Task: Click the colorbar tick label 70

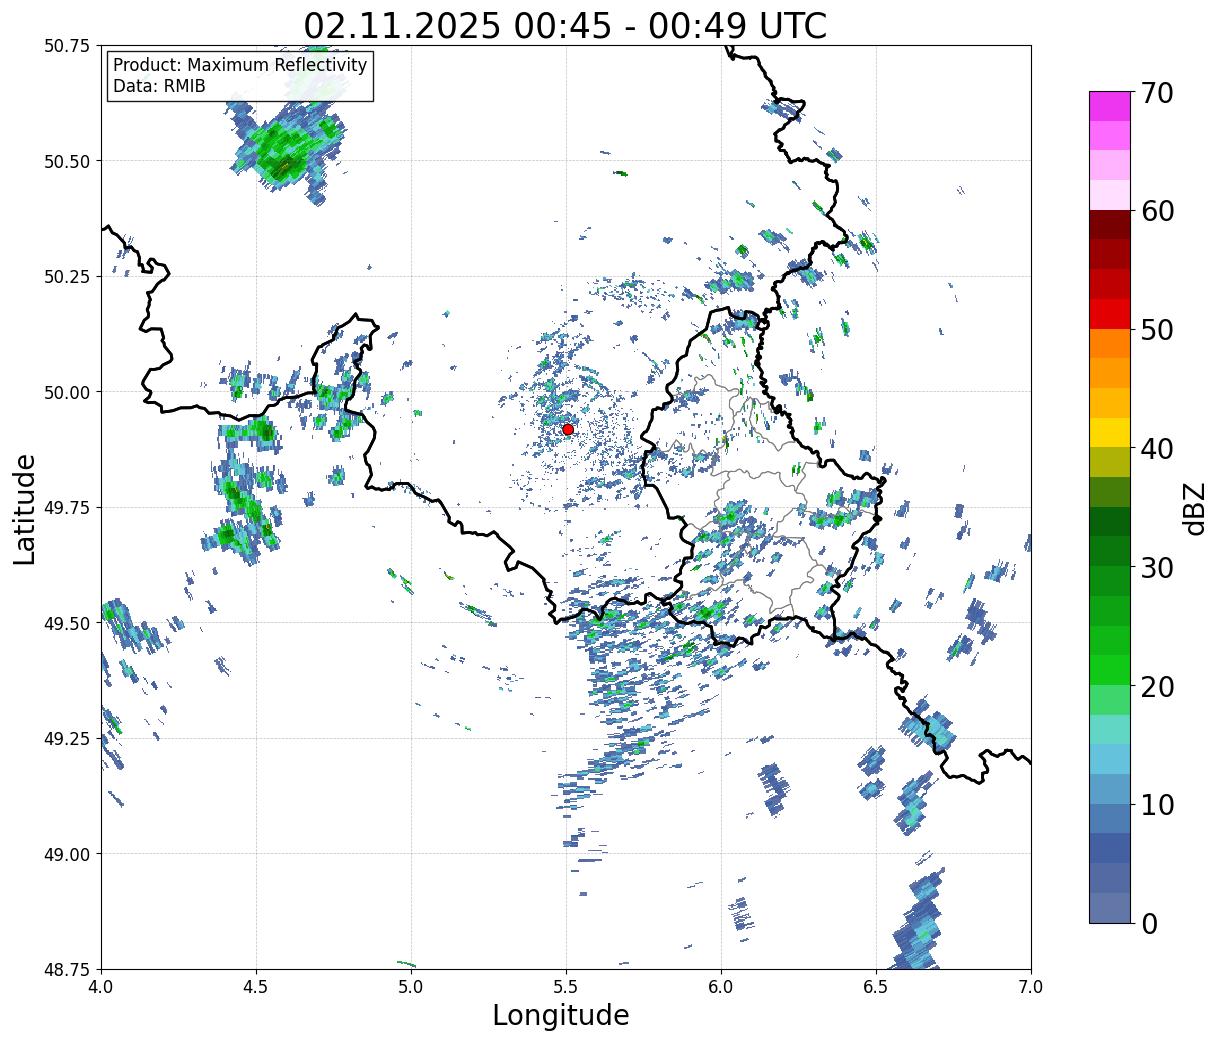Action: pos(1157,93)
